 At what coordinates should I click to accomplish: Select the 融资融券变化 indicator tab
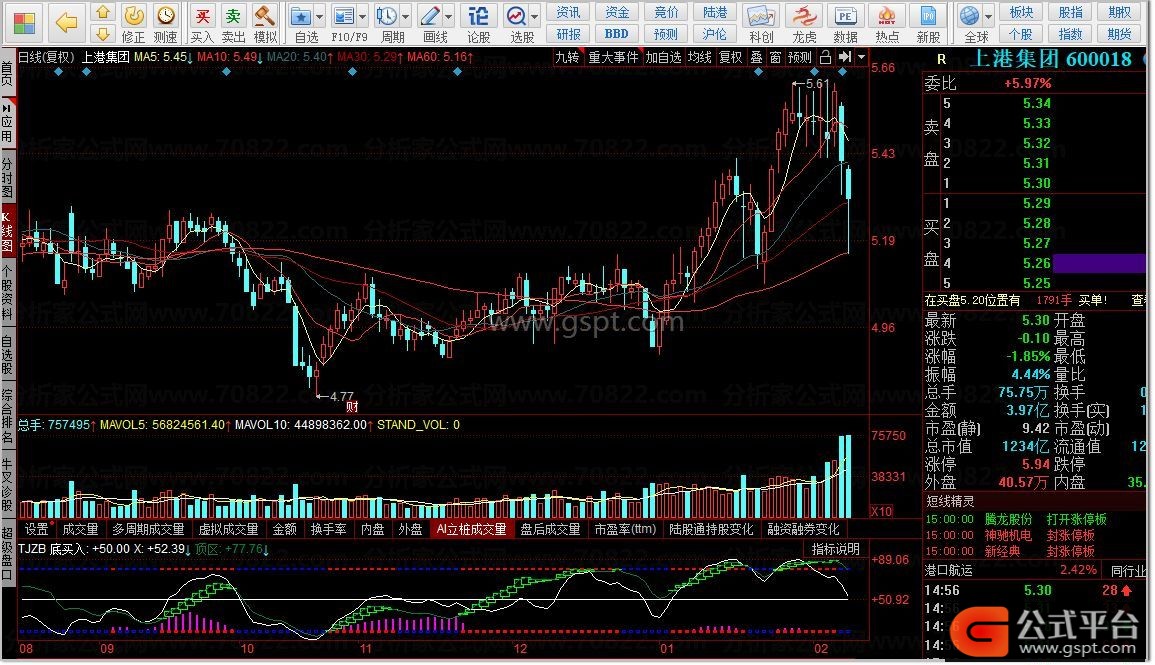pyautogui.click(x=802, y=529)
